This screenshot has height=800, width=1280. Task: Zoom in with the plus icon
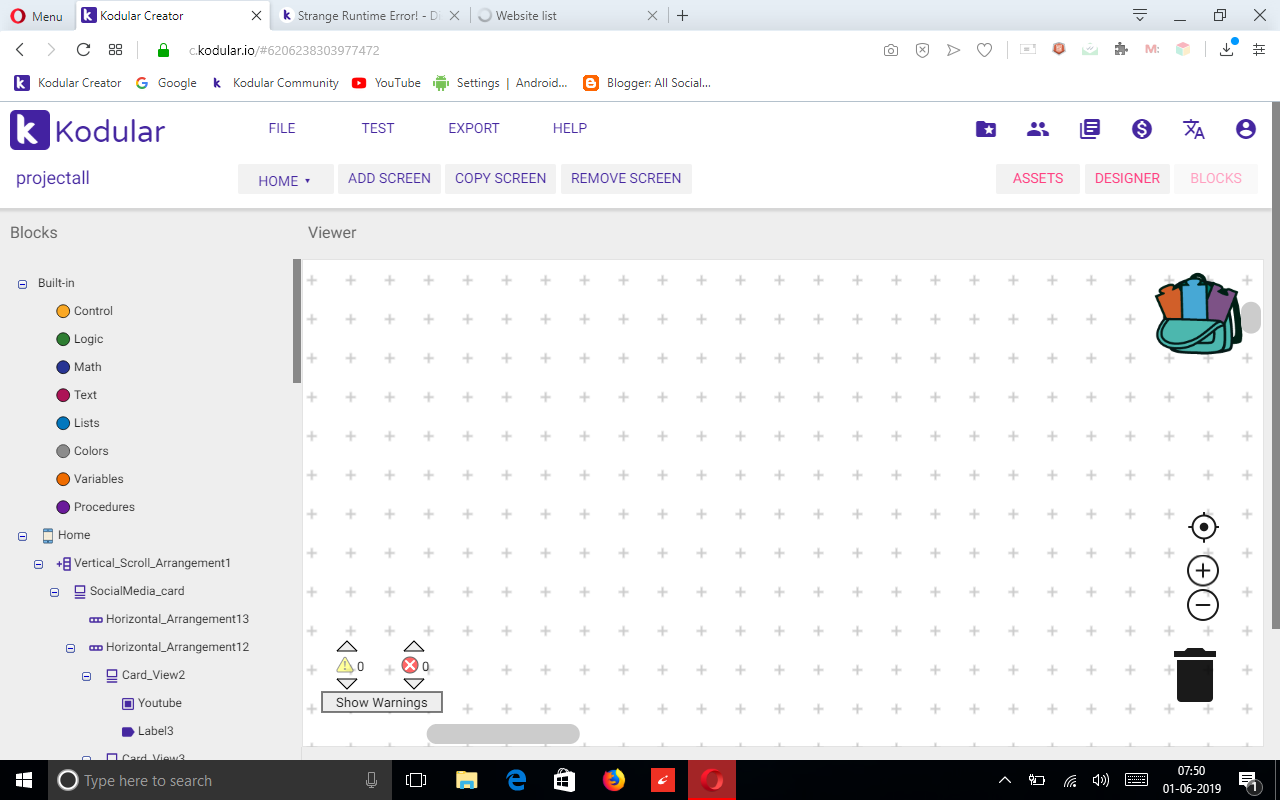[x=1203, y=571]
